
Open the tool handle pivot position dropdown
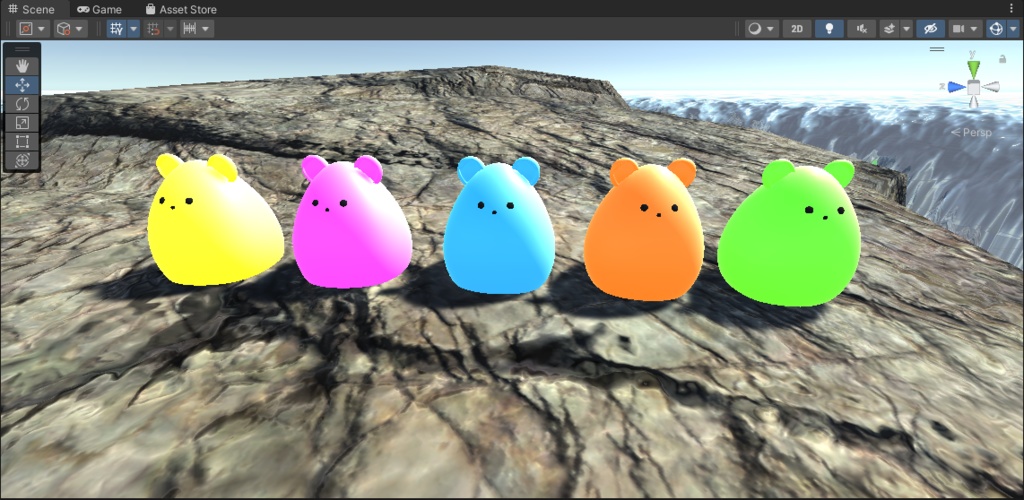coord(33,29)
